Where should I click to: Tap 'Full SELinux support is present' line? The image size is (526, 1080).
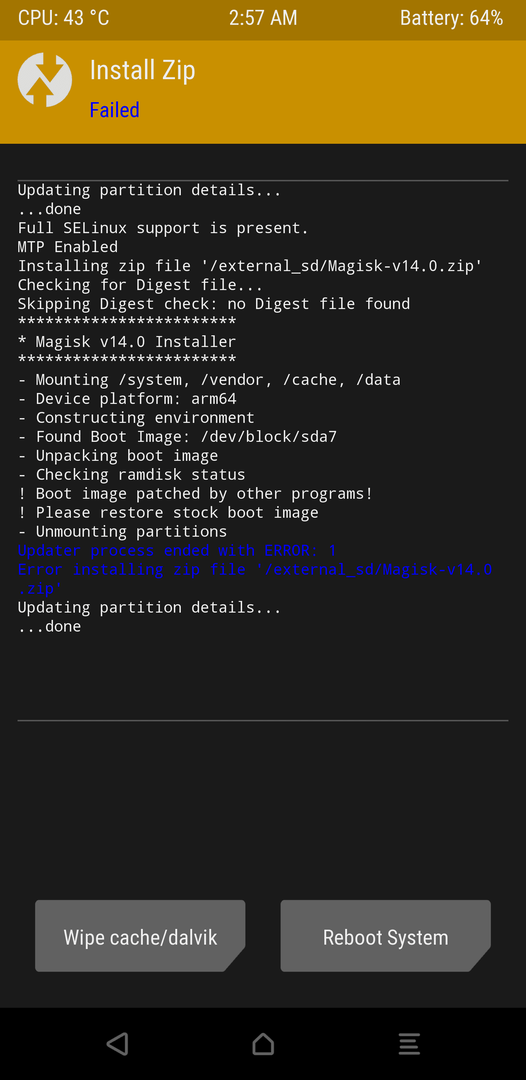163,228
